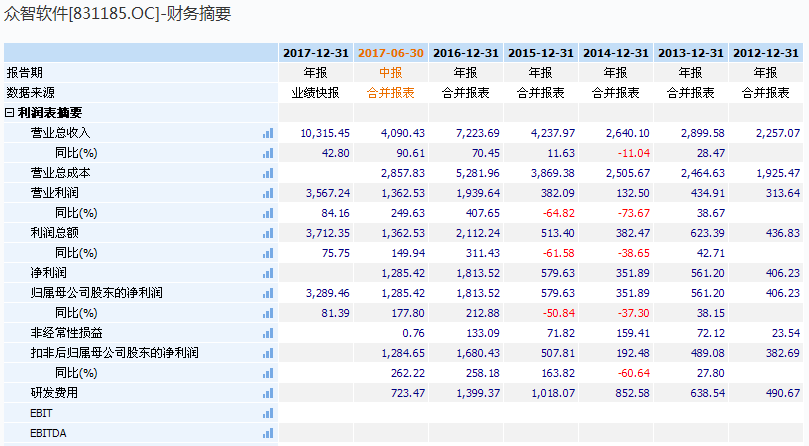Click the 净利润 row label
The height and width of the screenshot is (446, 809).
[48, 273]
